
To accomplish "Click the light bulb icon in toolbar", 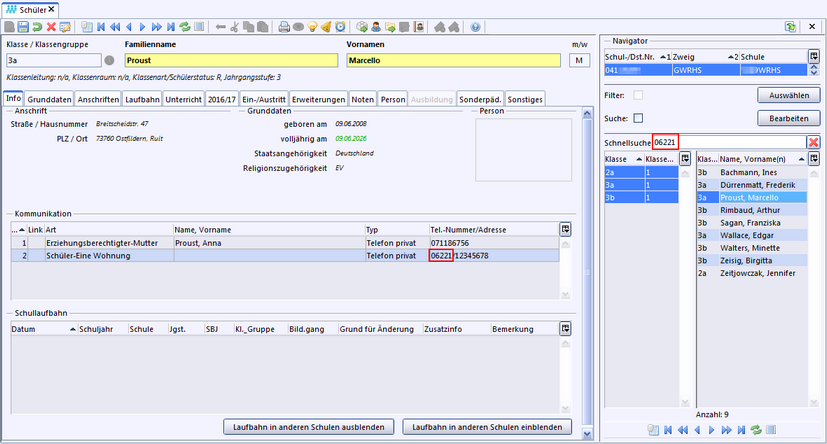I will point(312,27).
